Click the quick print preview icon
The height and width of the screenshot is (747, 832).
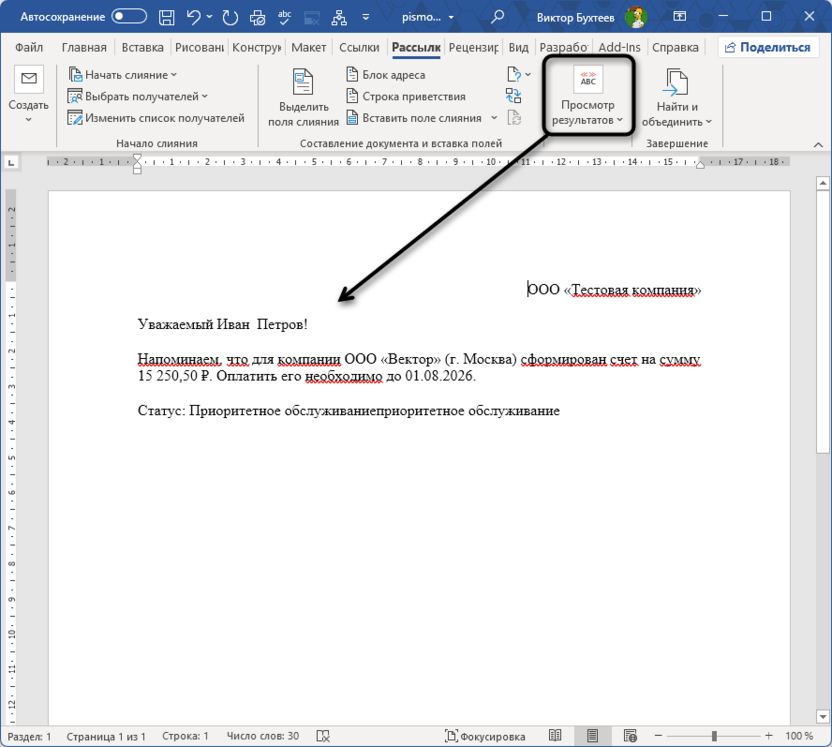point(257,18)
